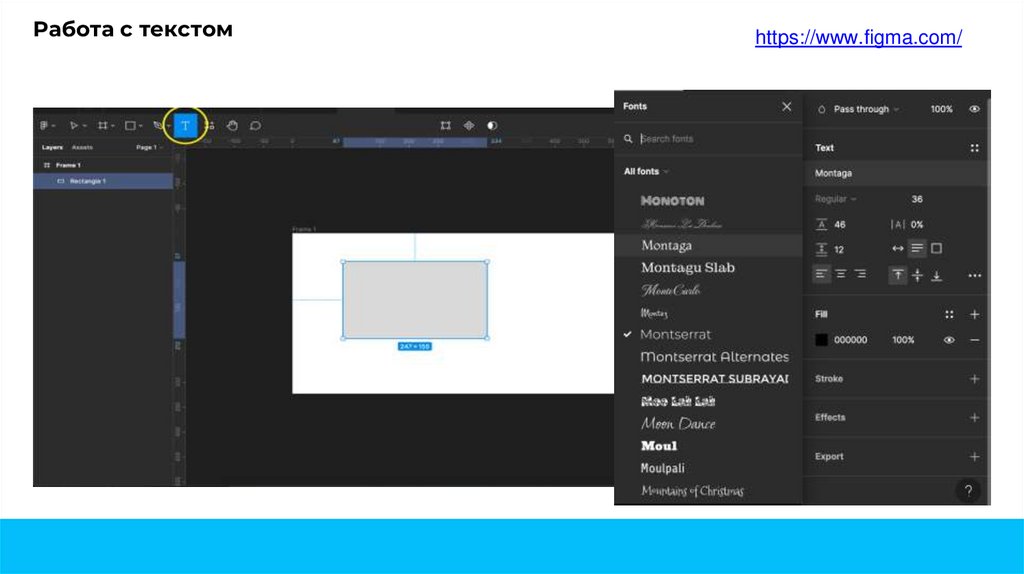
Task: Open the Figma main menu icon
Action: (x=44, y=125)
